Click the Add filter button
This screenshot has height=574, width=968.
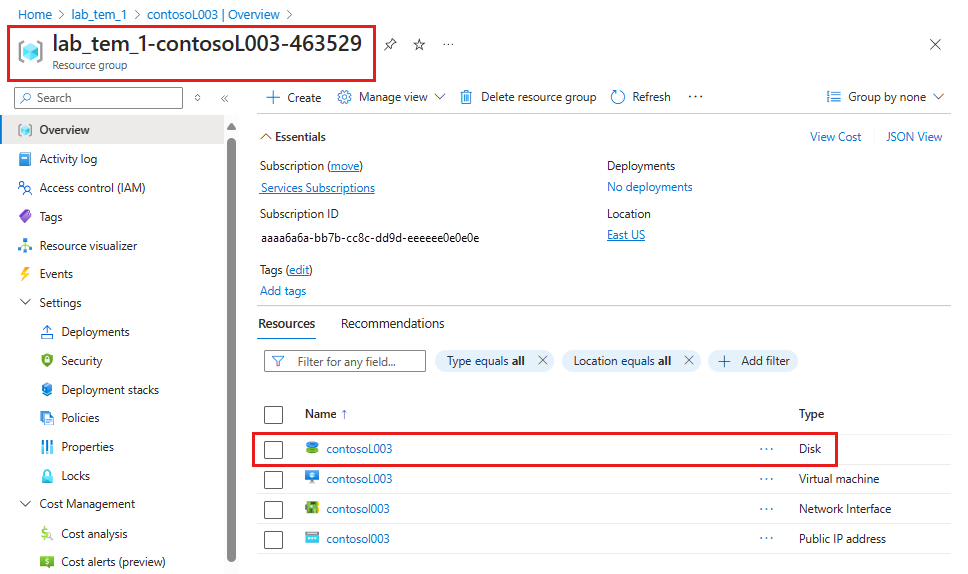tap(753, 361)
